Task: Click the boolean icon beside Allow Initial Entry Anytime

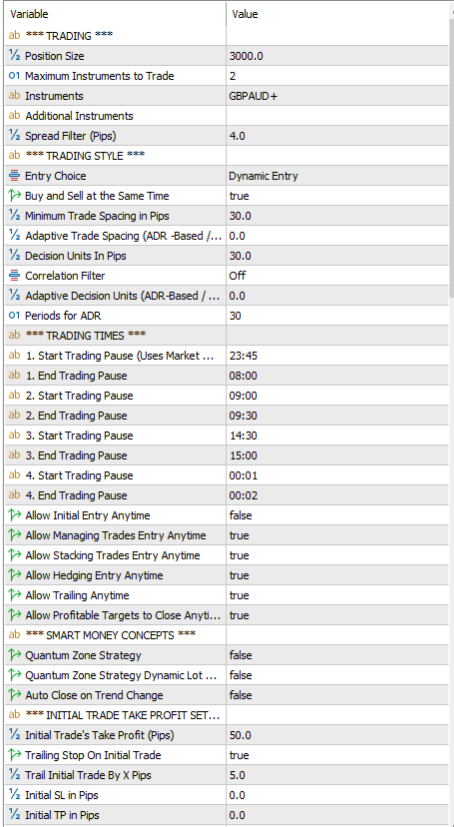Action: (14, 515)
